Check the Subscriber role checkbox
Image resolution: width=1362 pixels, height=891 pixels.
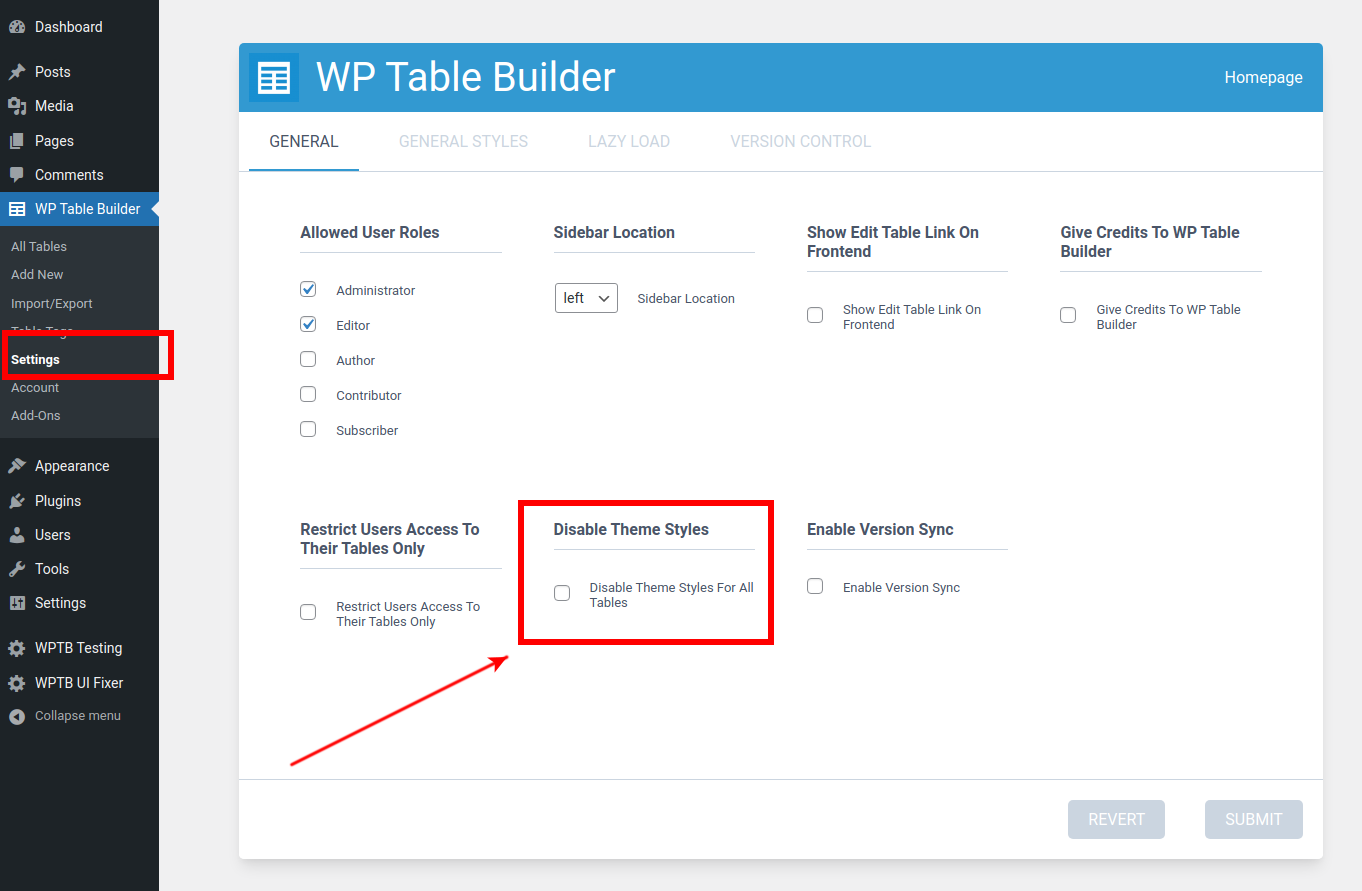pyautogui.click(x=308, y=429)
